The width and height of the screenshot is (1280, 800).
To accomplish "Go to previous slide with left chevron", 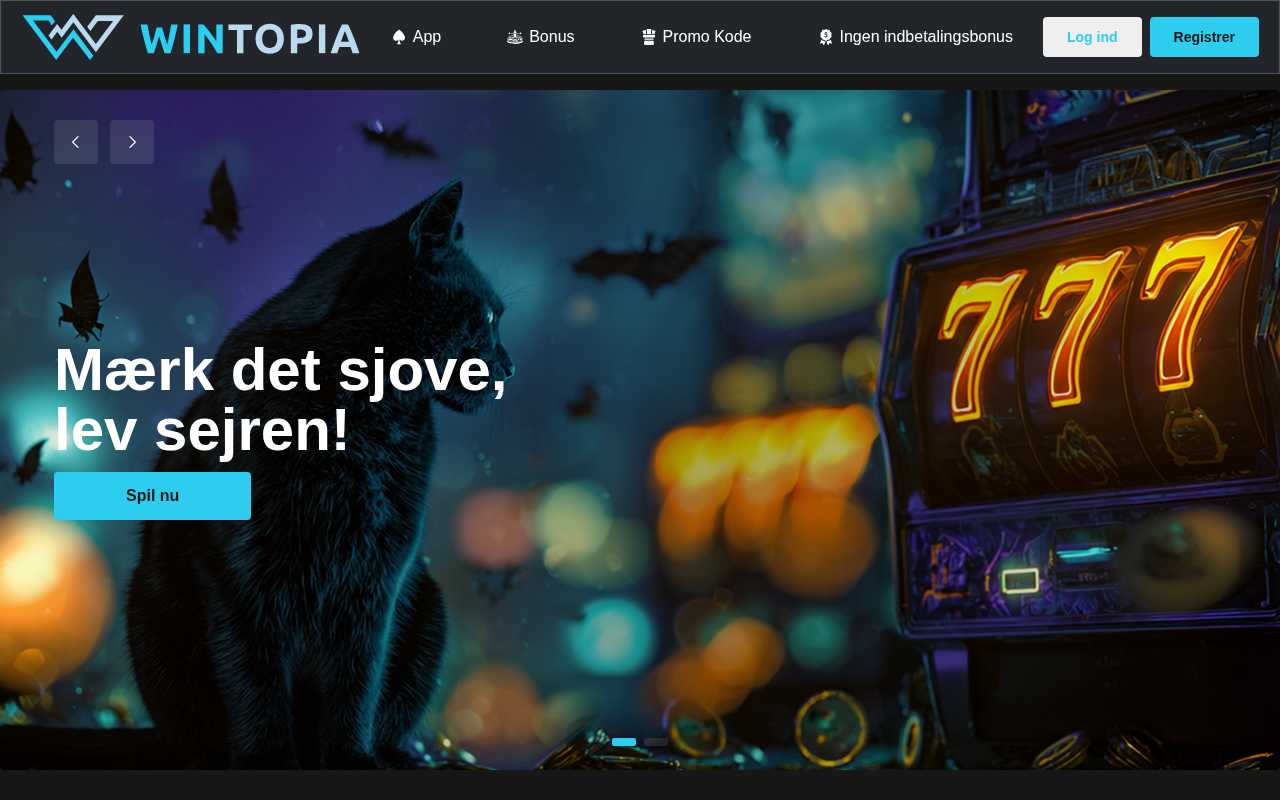I will [x=76, y=142].
